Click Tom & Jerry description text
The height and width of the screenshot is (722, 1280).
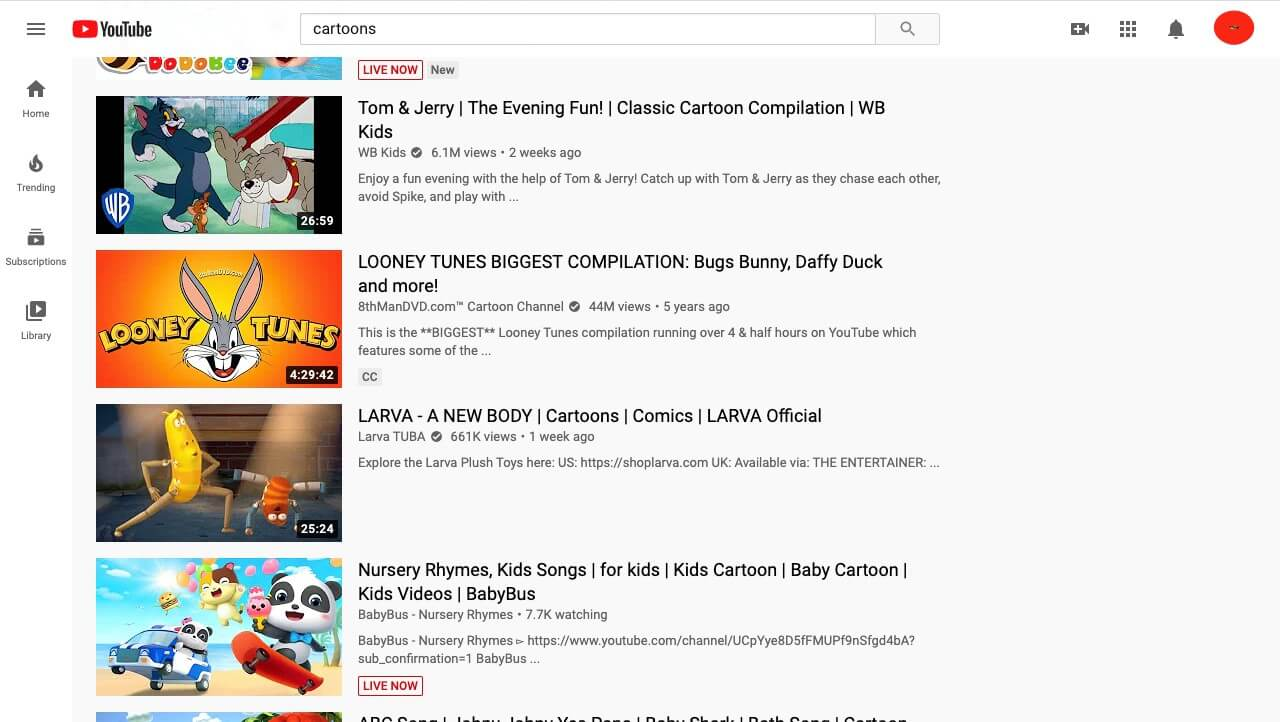[649, 188]
